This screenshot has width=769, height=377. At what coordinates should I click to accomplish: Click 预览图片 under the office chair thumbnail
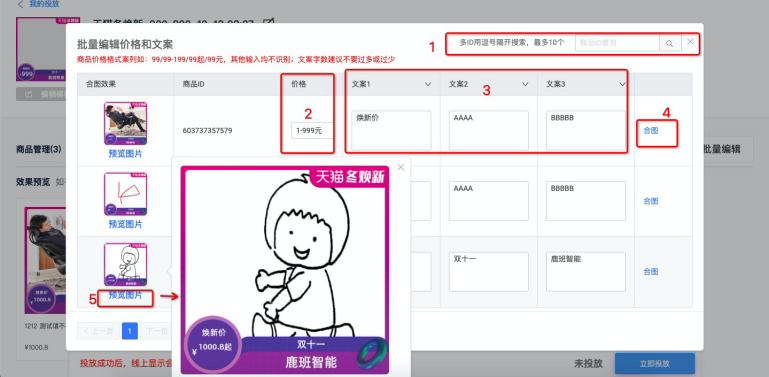point(126,154)
